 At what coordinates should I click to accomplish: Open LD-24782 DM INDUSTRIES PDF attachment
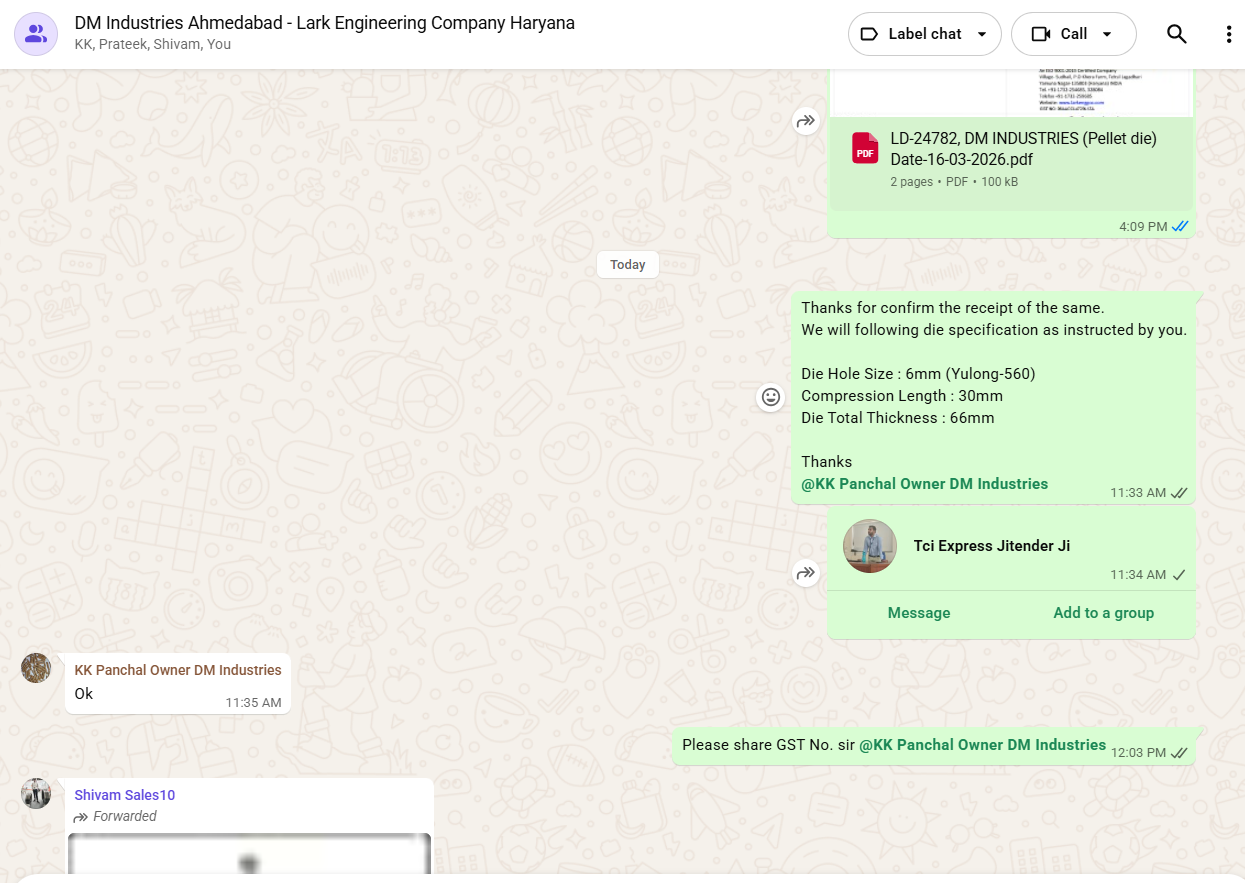click(x=1022, y=149)
